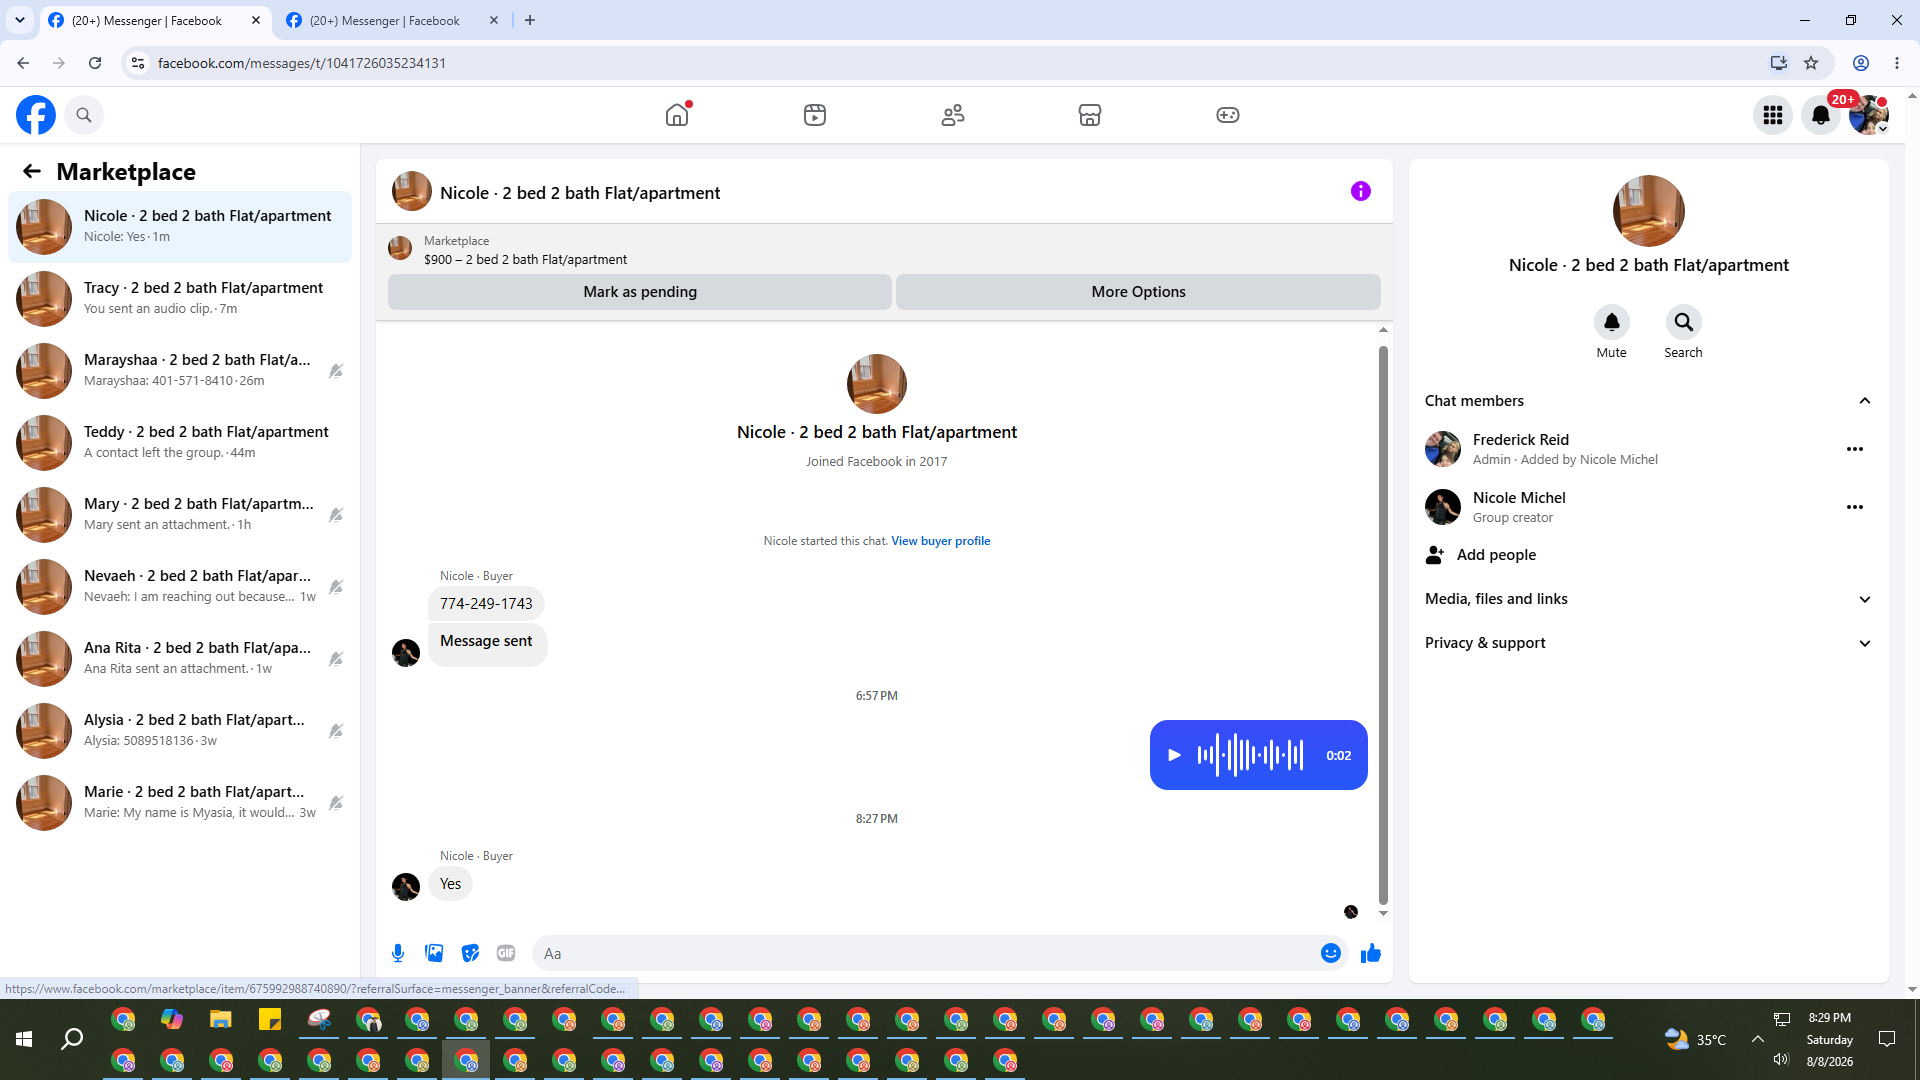1920x1080 pixels.
Task: Open the Tracy apartment conversation
Action: tap(180, 299)
